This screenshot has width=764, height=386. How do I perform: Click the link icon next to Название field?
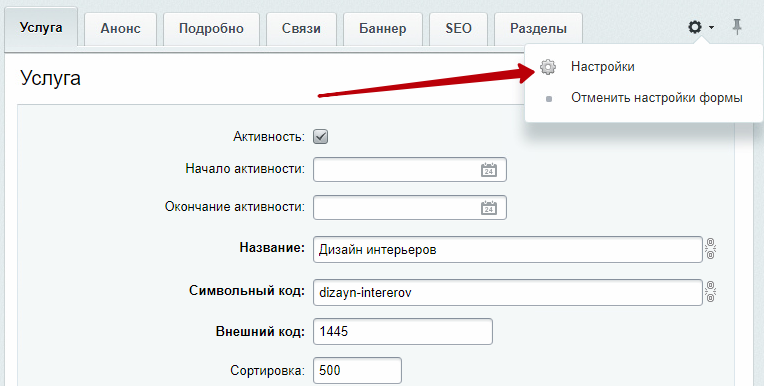click(710, 249)
